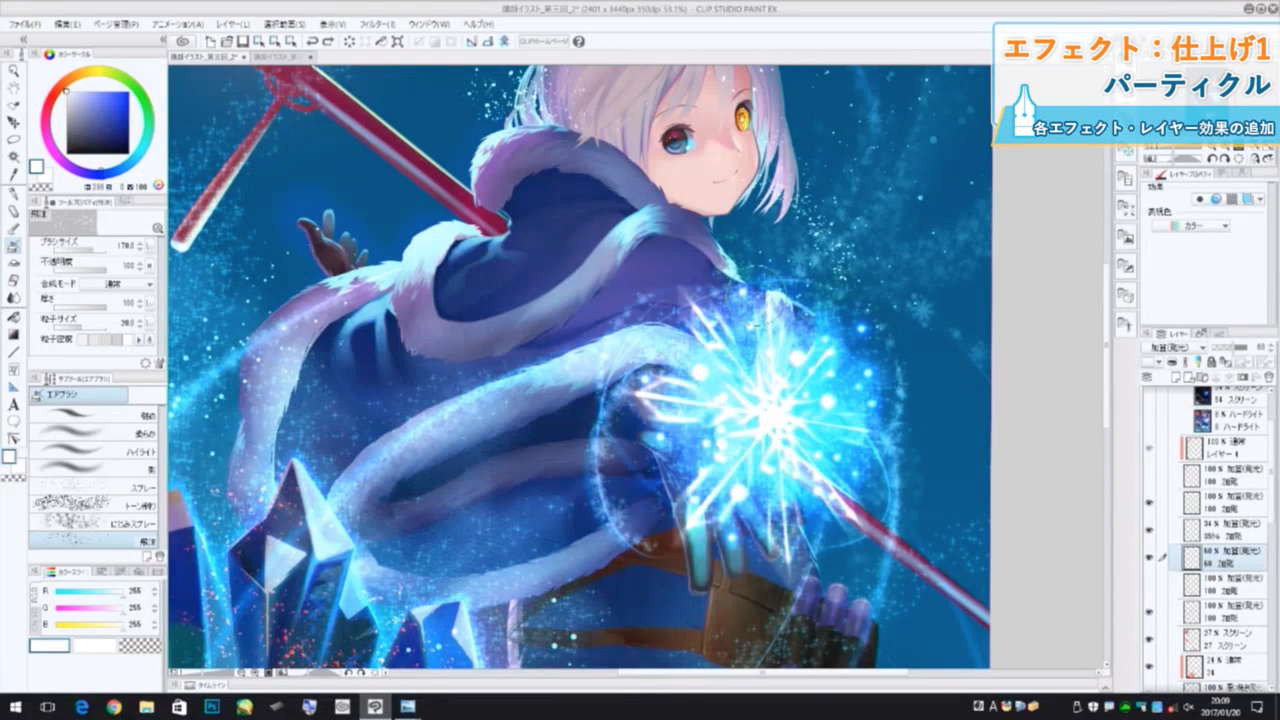Viewport: 1280px width, 720px height.
Task: Collapse the tool palette dock arrows
Action: [x=26, y=40]
